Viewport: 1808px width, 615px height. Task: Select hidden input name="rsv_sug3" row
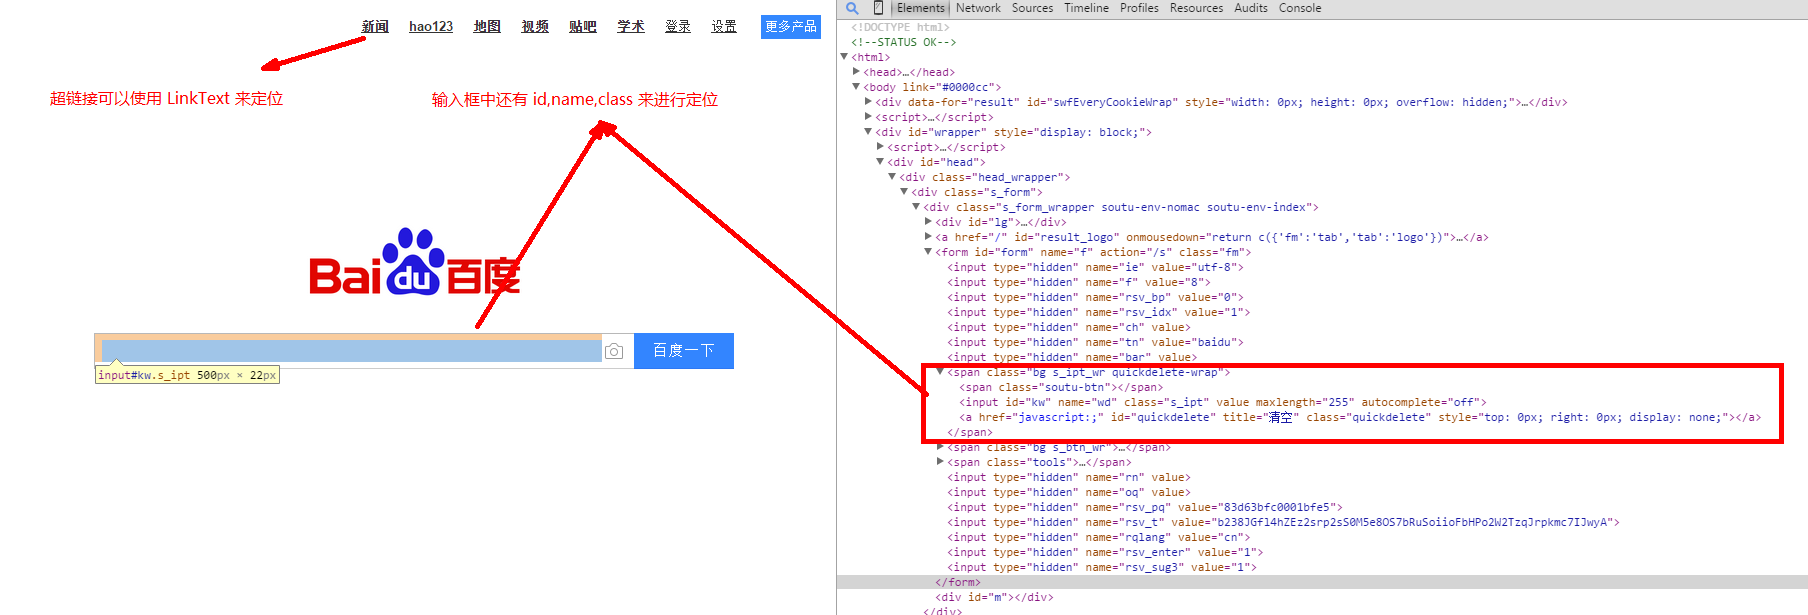1102,567
